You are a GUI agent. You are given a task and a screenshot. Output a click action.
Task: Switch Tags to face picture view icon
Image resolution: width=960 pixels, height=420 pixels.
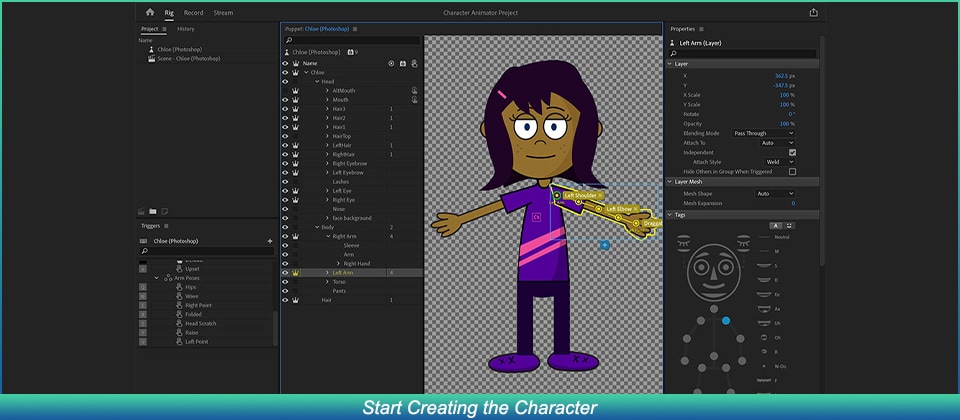pyautogui.click(x=789, y=225)
